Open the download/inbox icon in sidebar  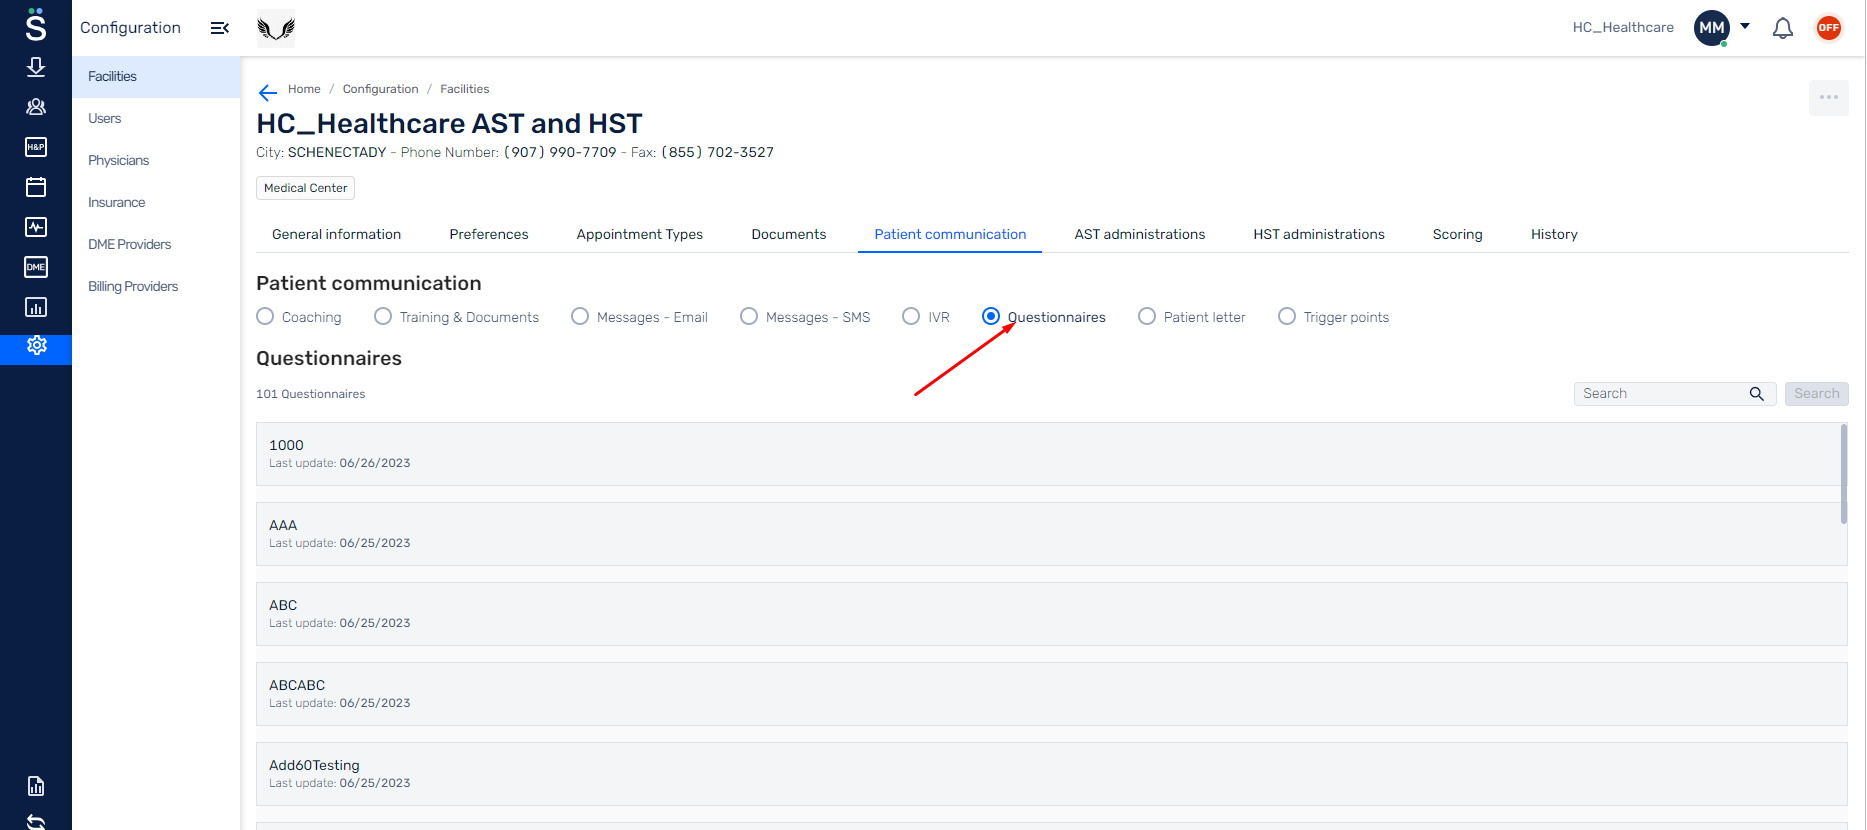pos(36,67)
